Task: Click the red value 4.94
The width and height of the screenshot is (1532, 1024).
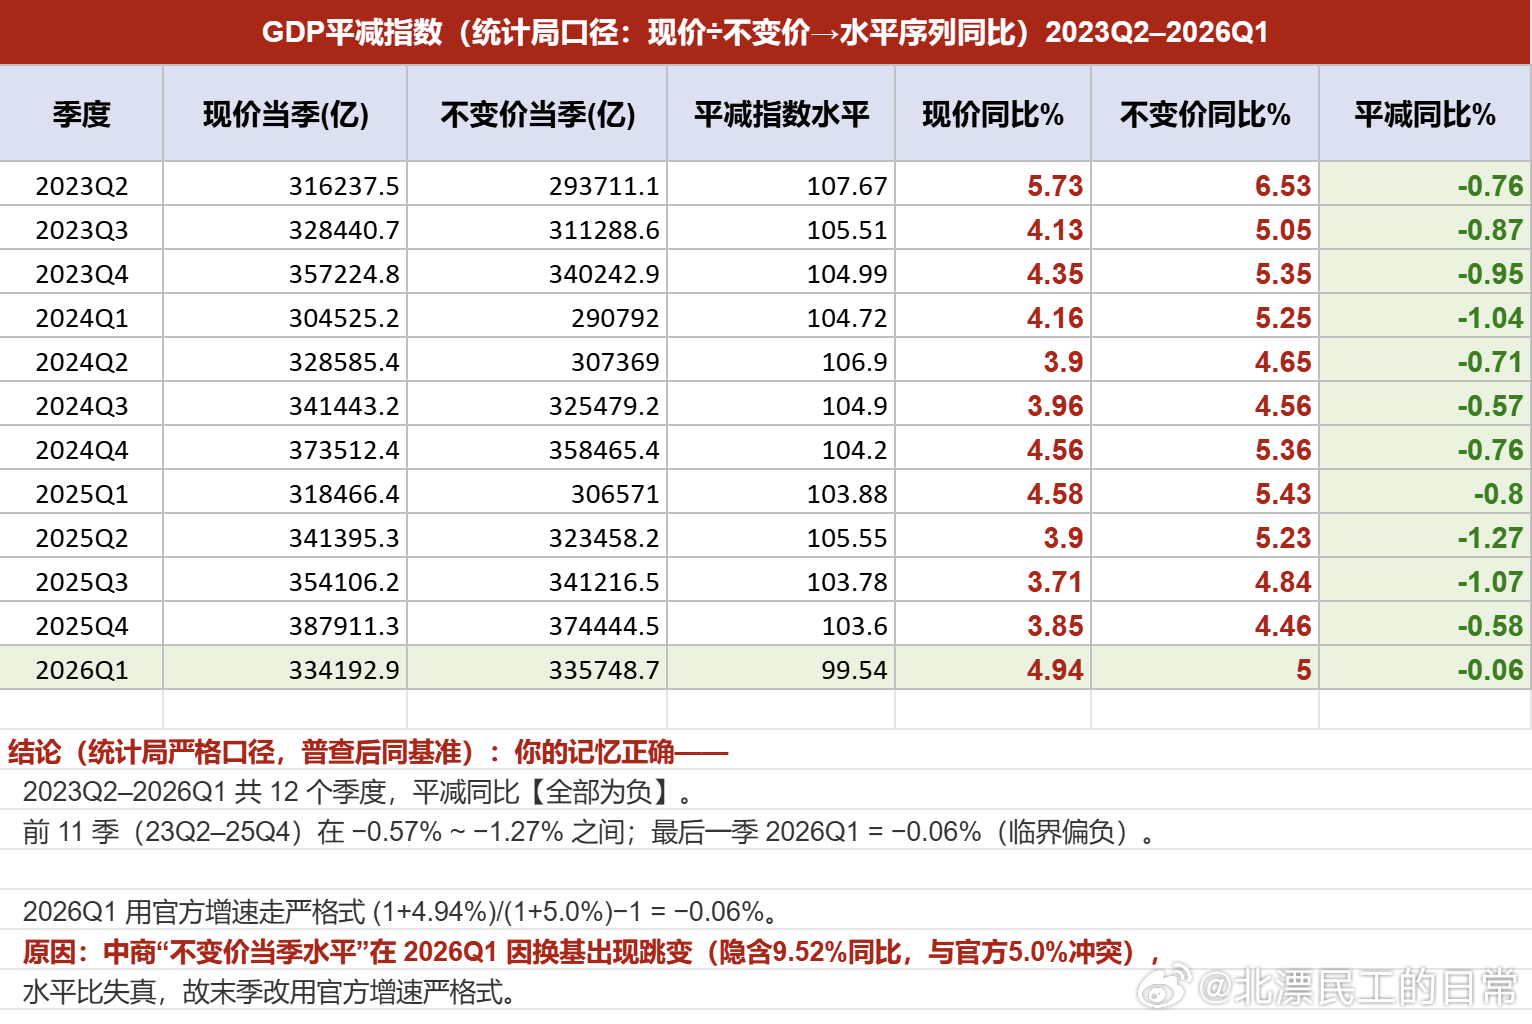Action: coord(1055,670)
